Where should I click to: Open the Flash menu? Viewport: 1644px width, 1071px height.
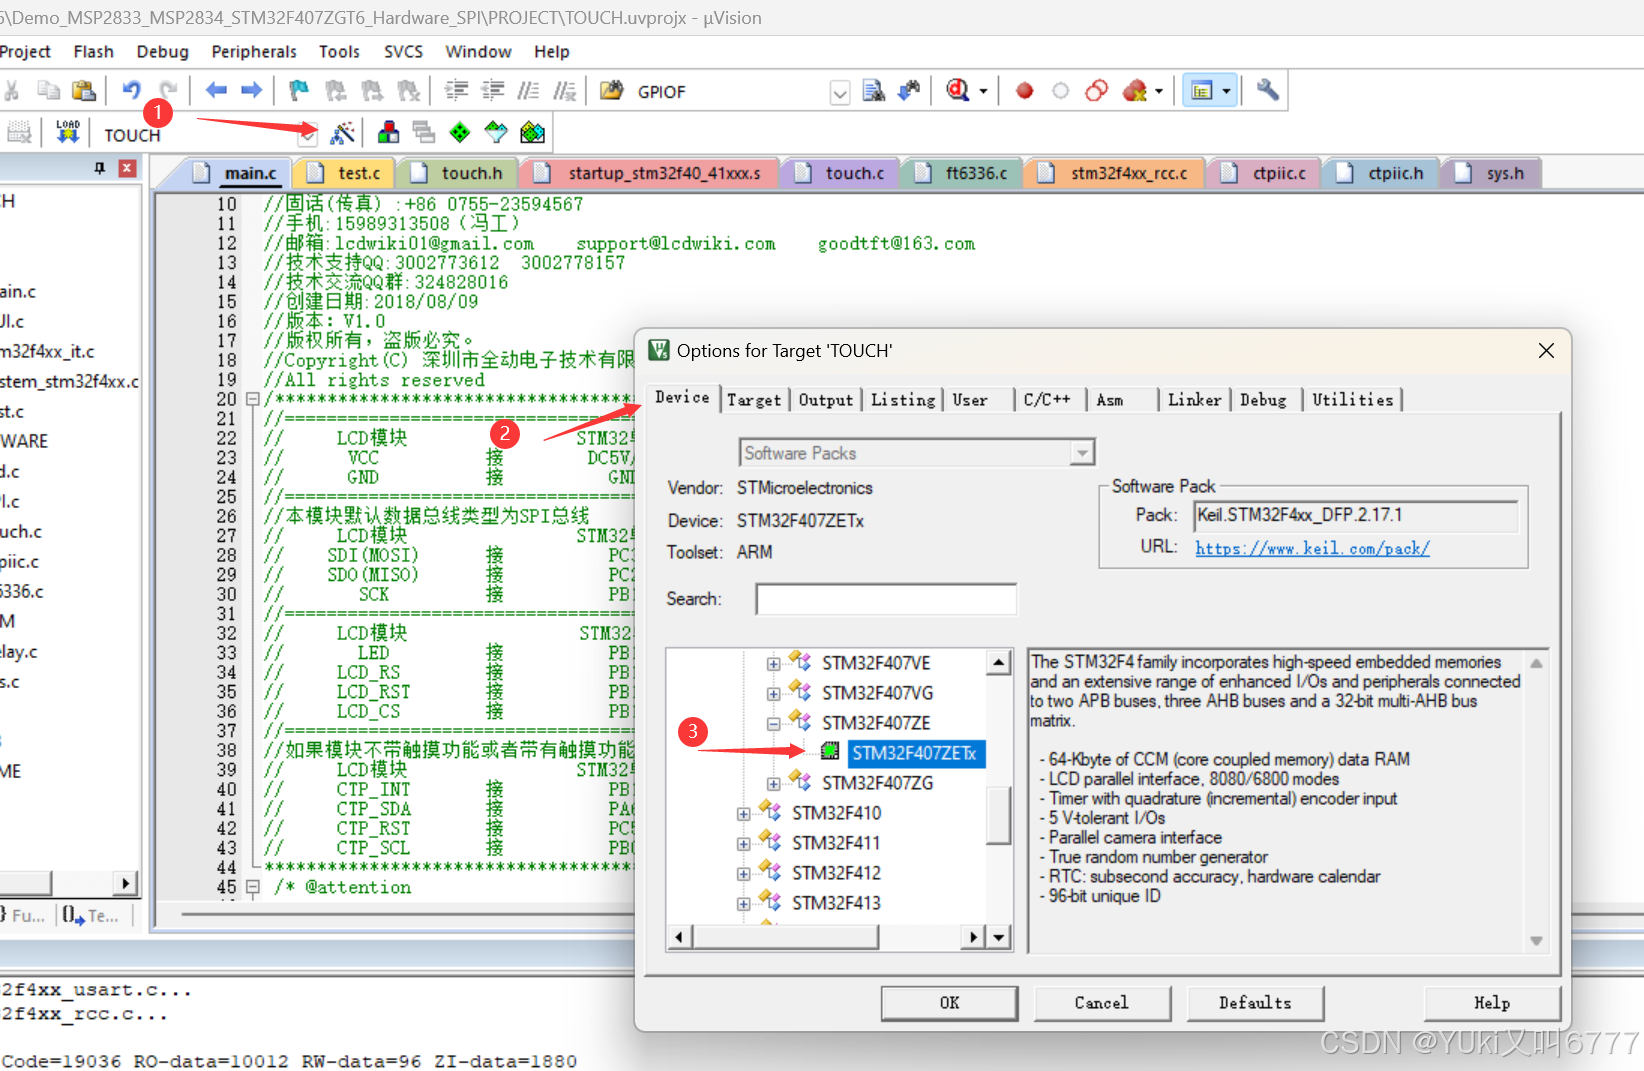click(x=93, y=52)
